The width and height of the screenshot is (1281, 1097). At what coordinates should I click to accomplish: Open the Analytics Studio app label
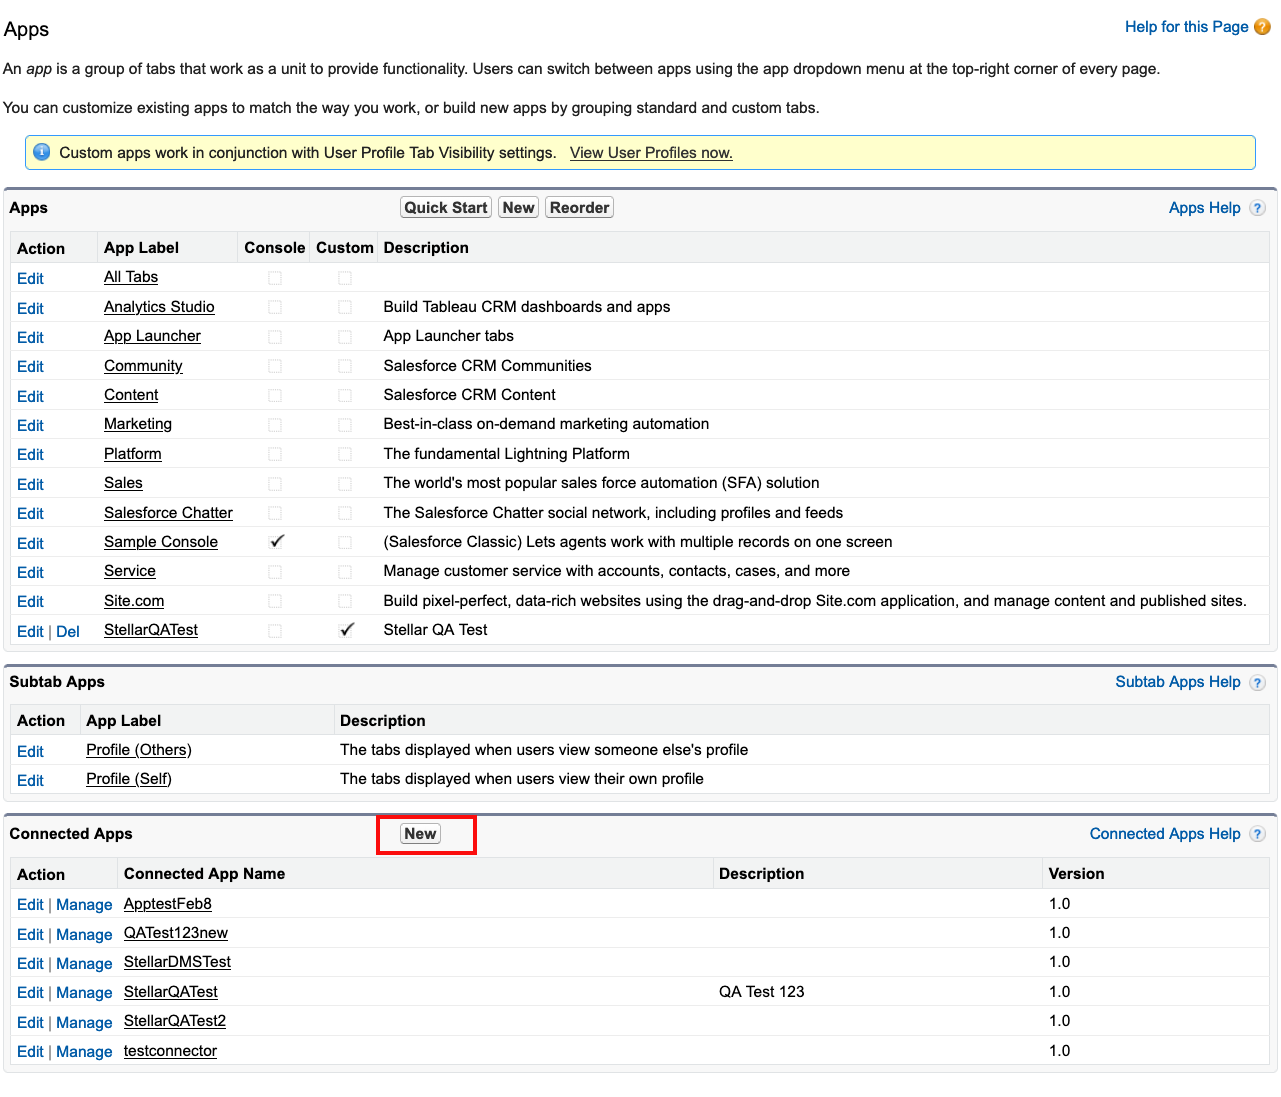click(x=159, y=307)
